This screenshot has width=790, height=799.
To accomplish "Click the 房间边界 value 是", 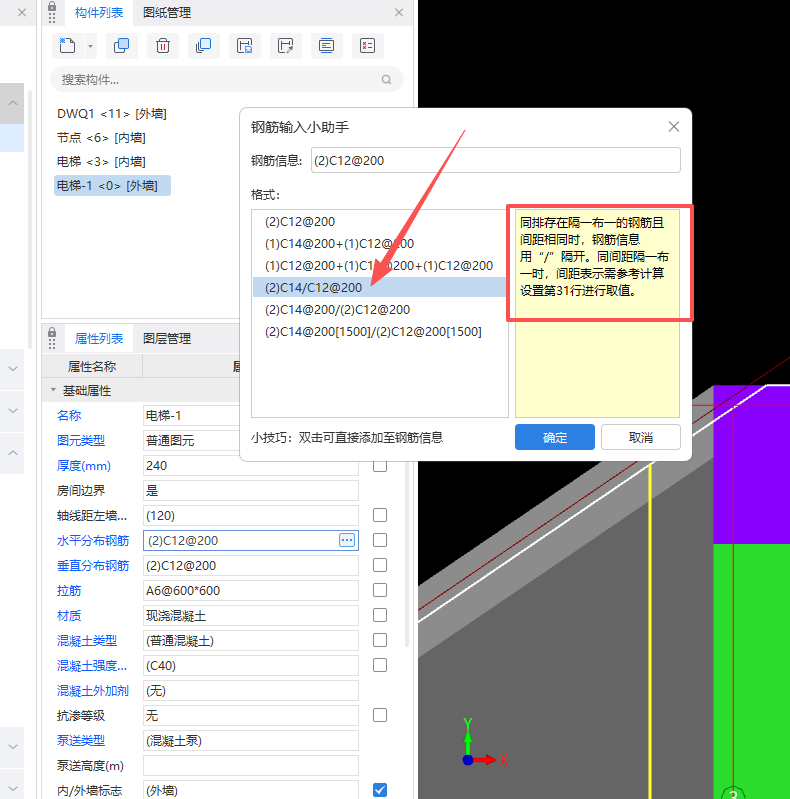I will point(251,490).
